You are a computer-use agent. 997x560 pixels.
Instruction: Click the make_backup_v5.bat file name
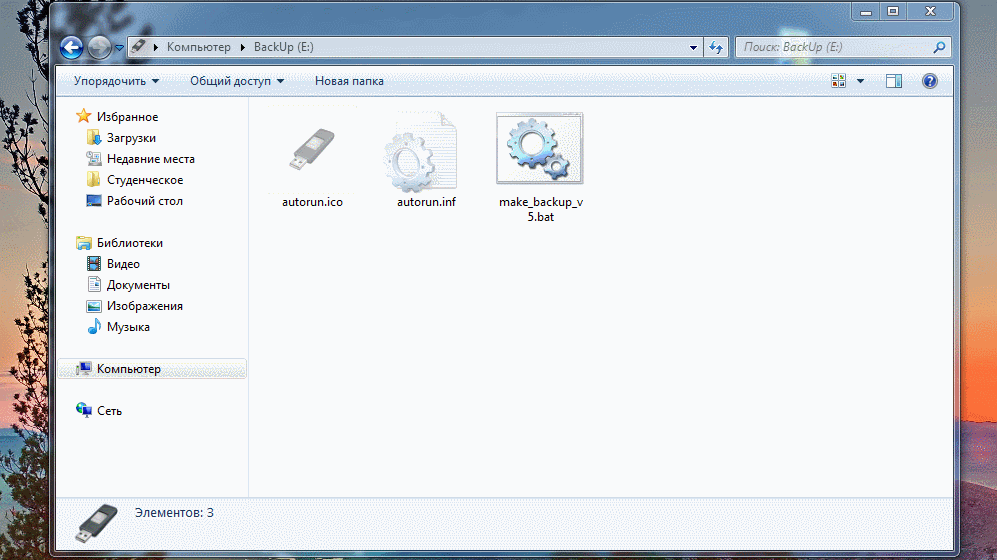point(540,209)
